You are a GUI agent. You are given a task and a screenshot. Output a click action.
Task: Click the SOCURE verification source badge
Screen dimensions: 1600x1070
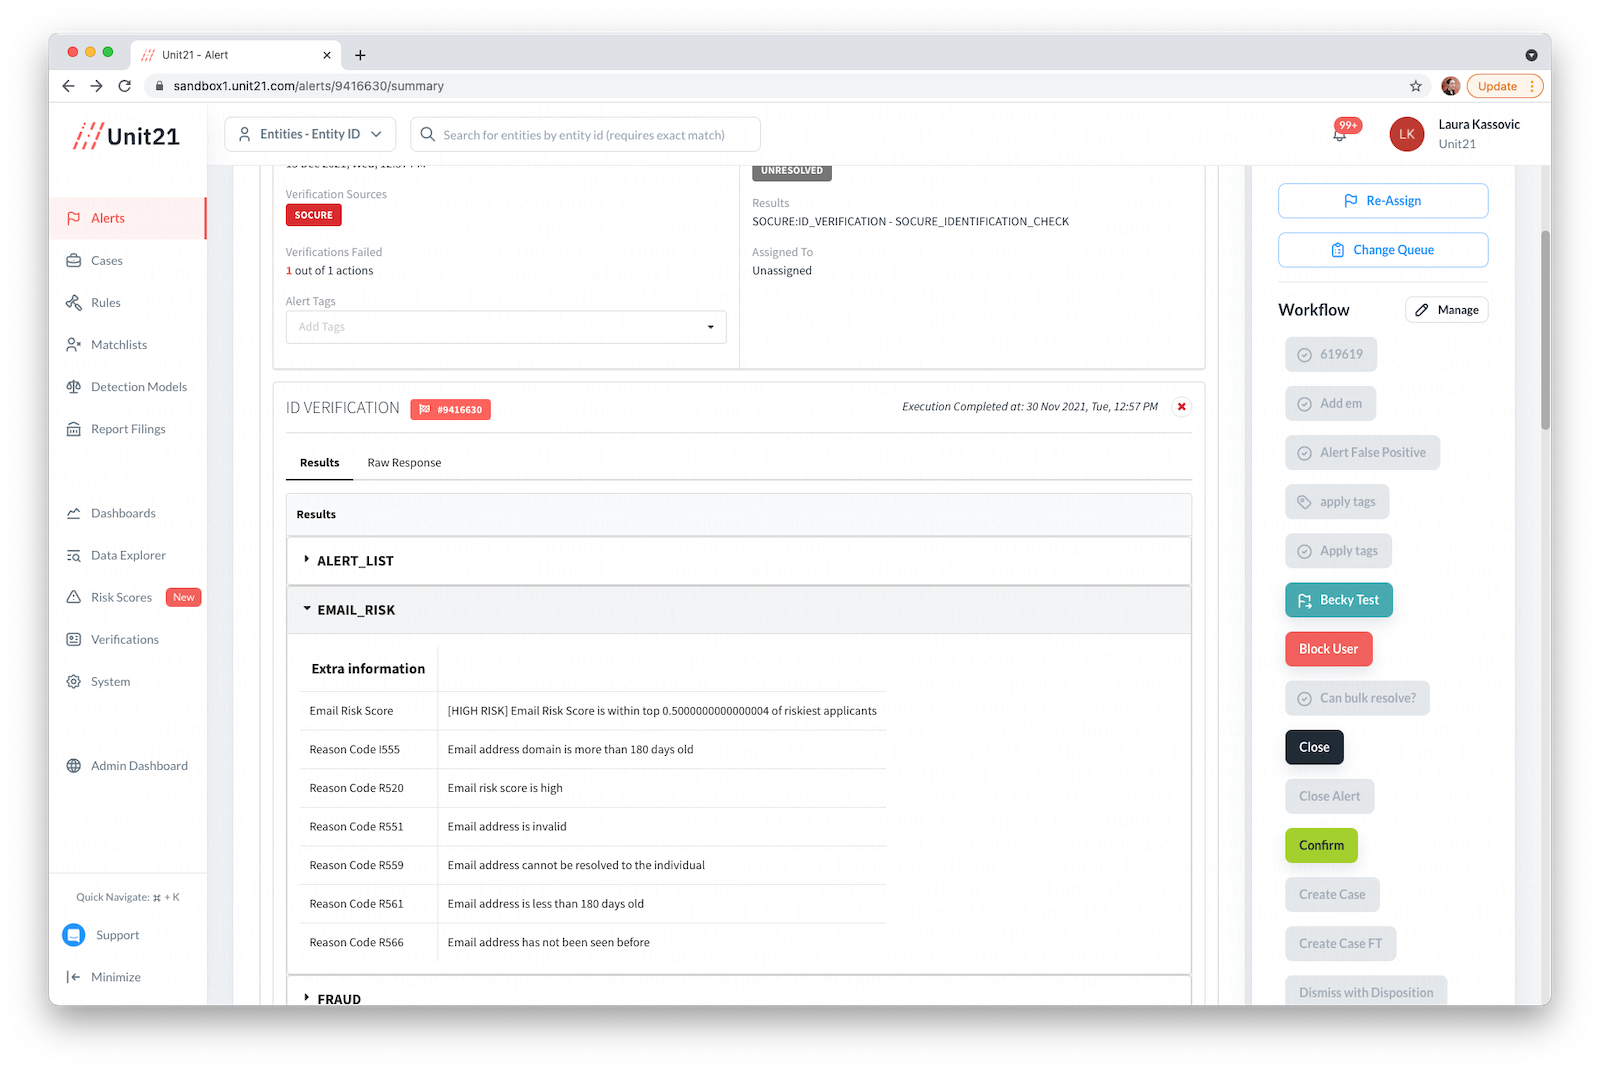(314, 215)
